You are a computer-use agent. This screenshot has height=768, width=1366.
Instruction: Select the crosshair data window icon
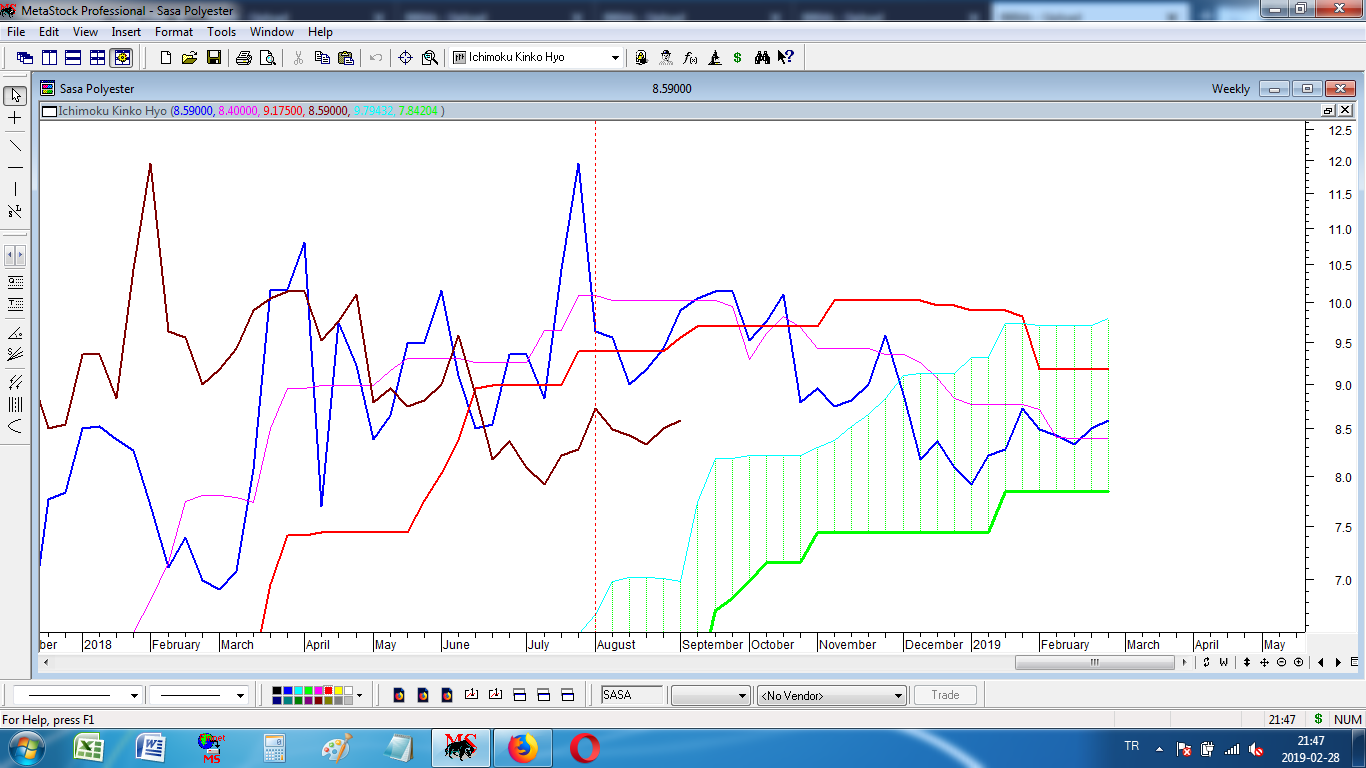405,58
